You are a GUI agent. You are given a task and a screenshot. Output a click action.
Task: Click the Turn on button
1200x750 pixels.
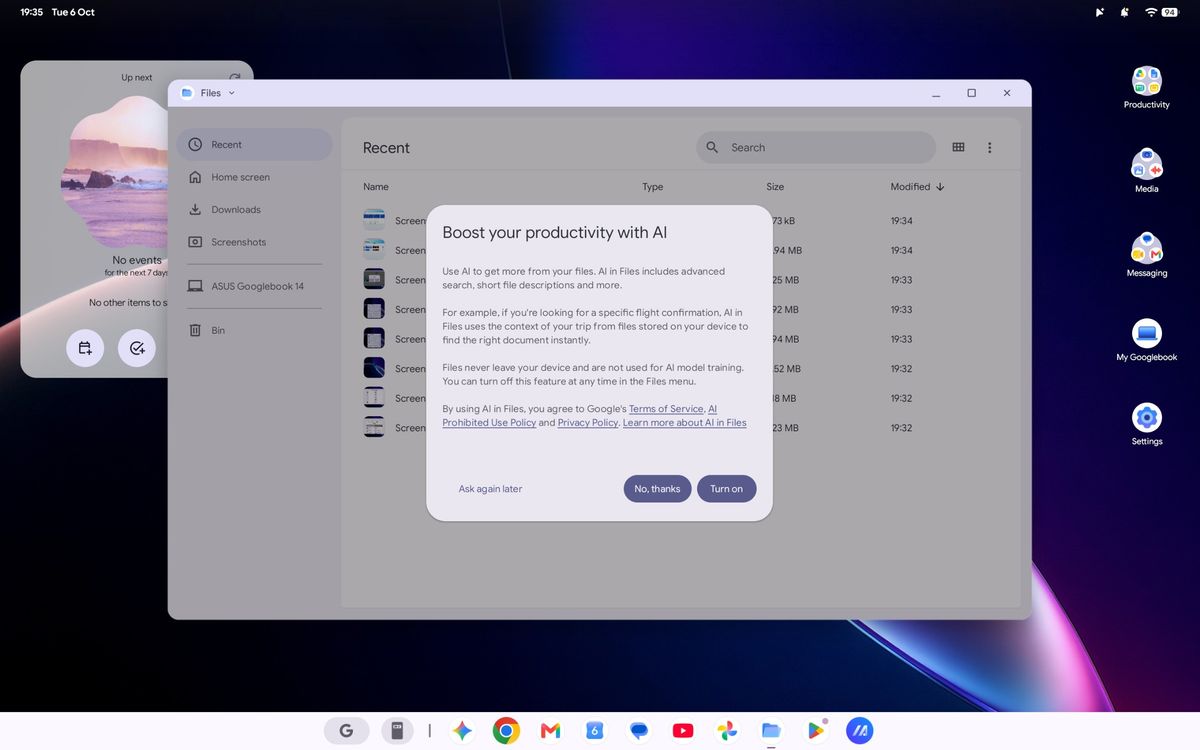click(x=726, y=489)
